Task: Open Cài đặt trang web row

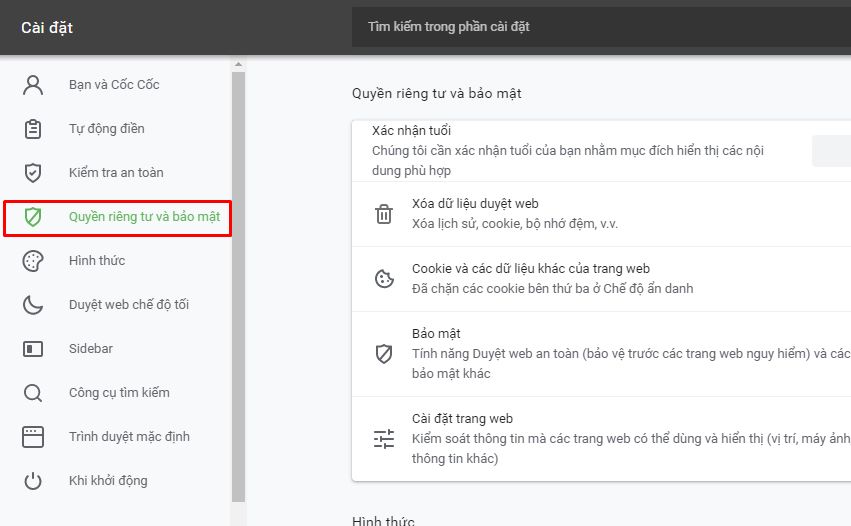Action: [x=601, y=439]
